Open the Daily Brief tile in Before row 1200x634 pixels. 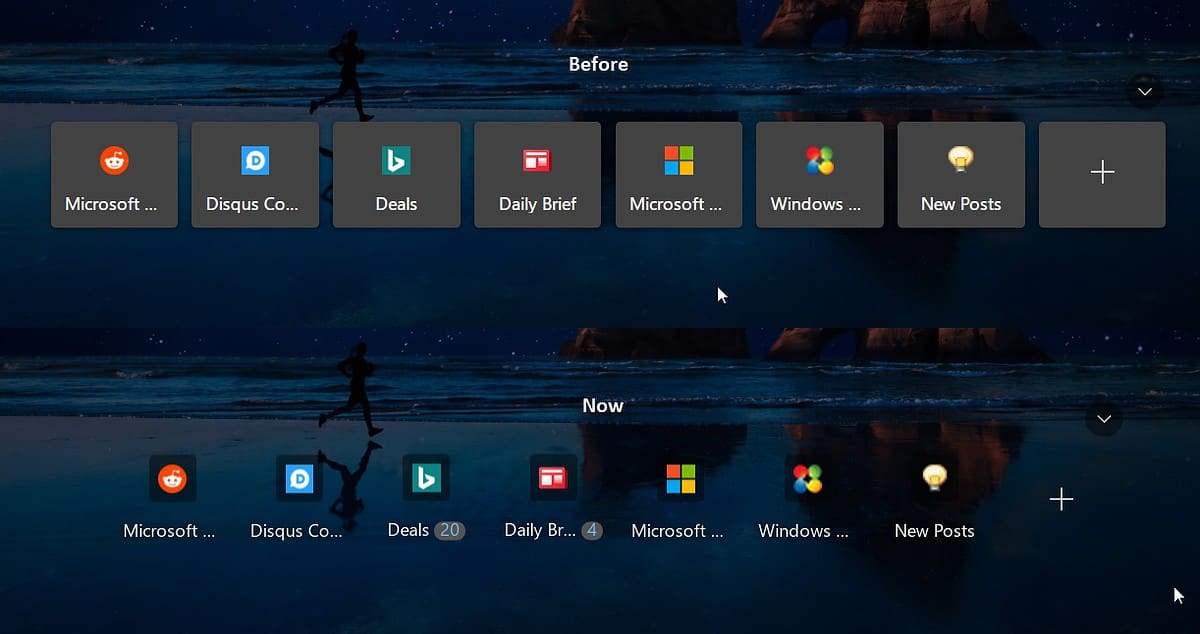pos(537,174)
